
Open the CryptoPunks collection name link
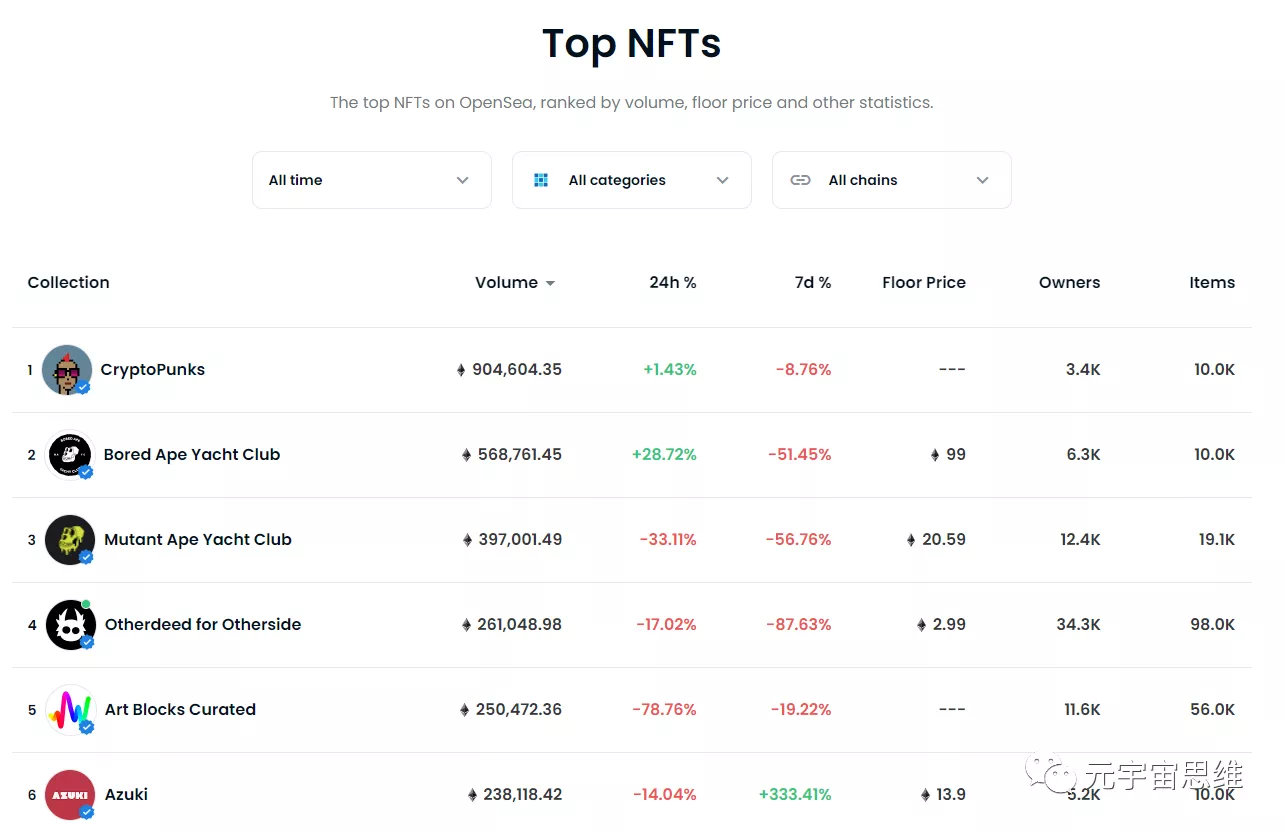click(x=152, y=370)
